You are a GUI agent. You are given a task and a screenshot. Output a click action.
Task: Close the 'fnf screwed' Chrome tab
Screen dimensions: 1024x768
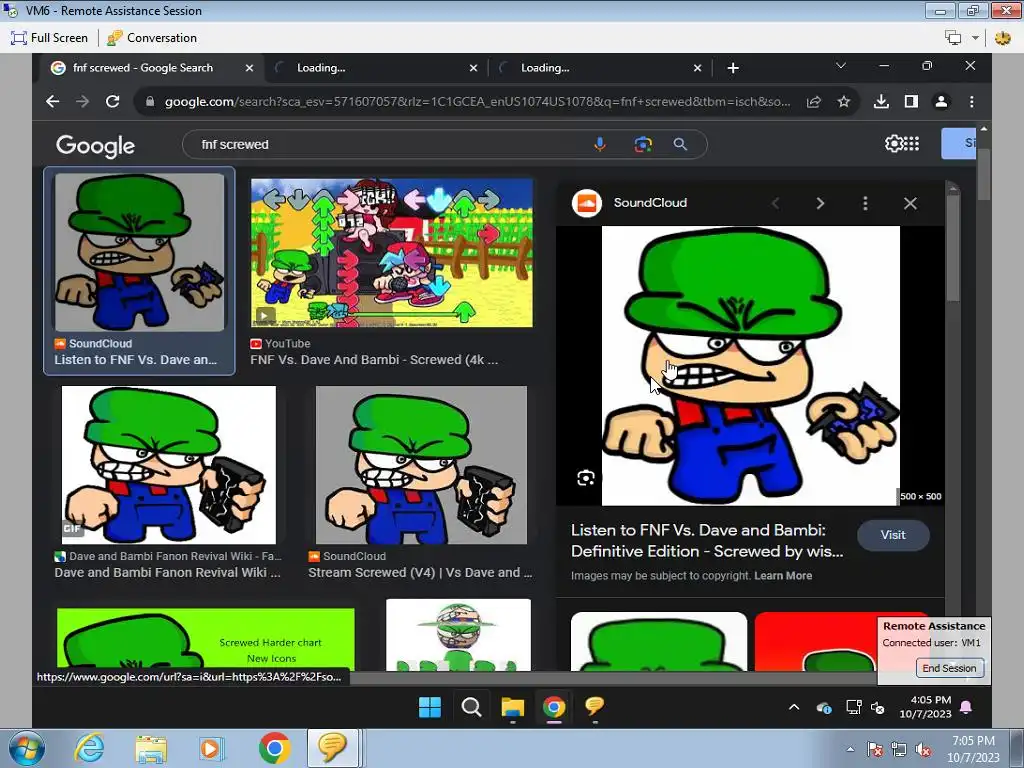pos(249,68)
